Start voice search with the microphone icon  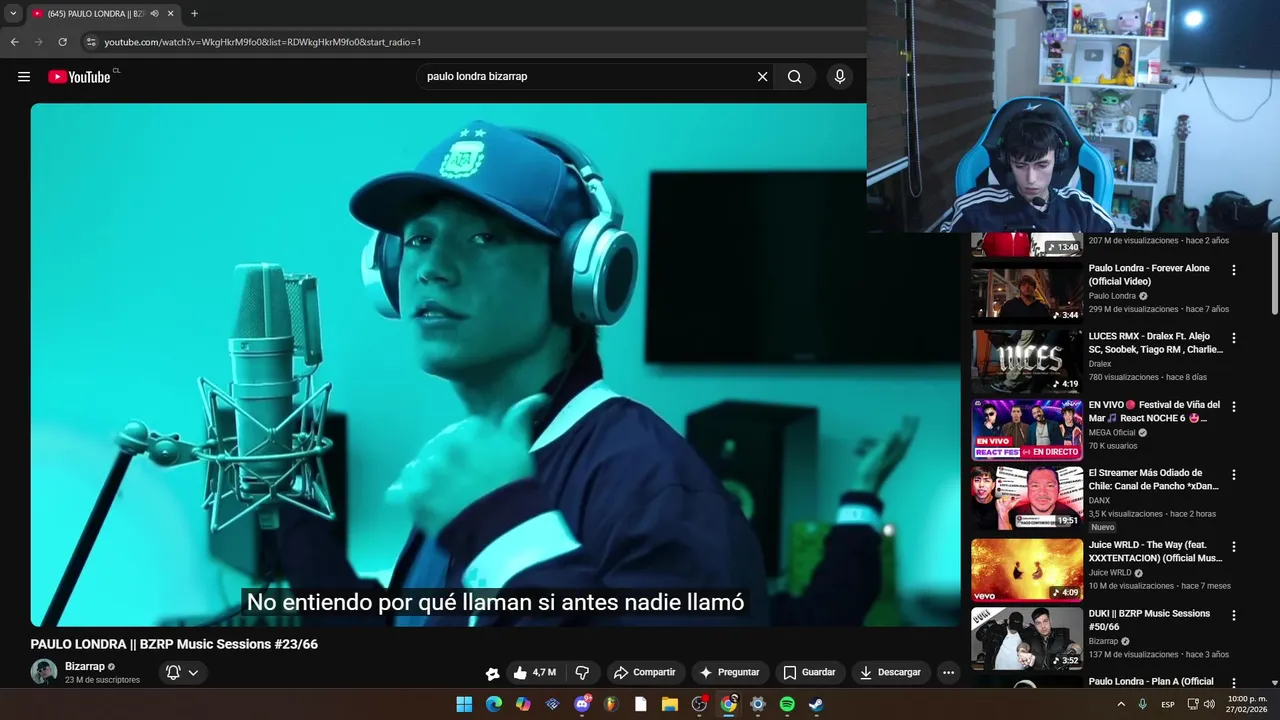click(x=840, y=76)
